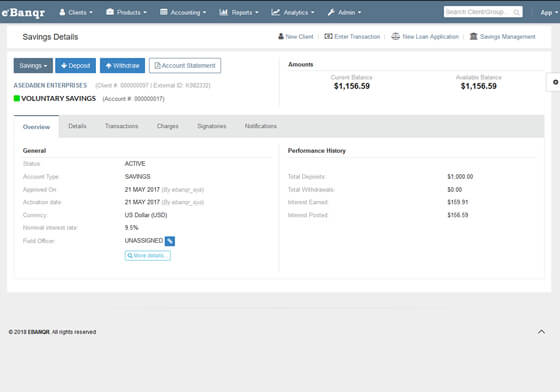Click the Total Deposits value $1,000.00

(460, 177)
